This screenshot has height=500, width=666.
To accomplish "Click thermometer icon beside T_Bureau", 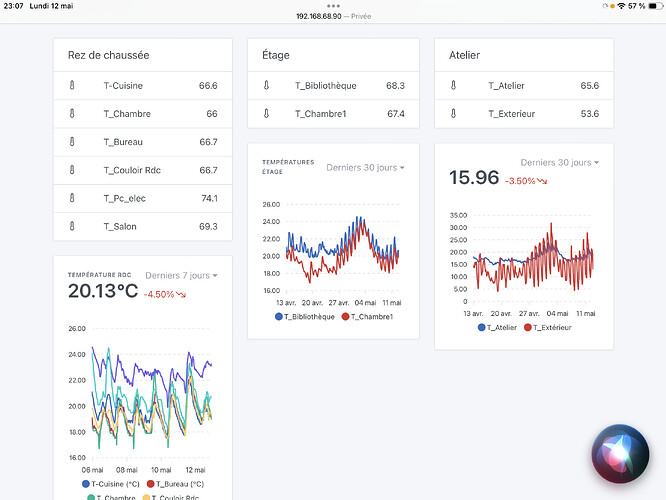I will point(72,142).
